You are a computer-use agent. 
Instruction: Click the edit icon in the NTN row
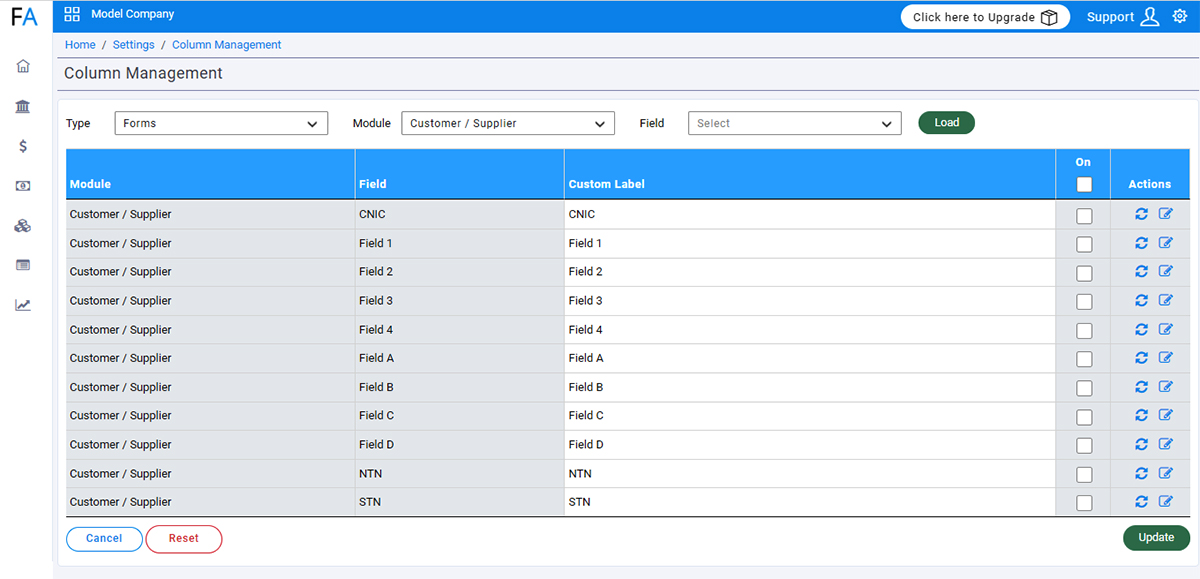[x=1165, y=473]
